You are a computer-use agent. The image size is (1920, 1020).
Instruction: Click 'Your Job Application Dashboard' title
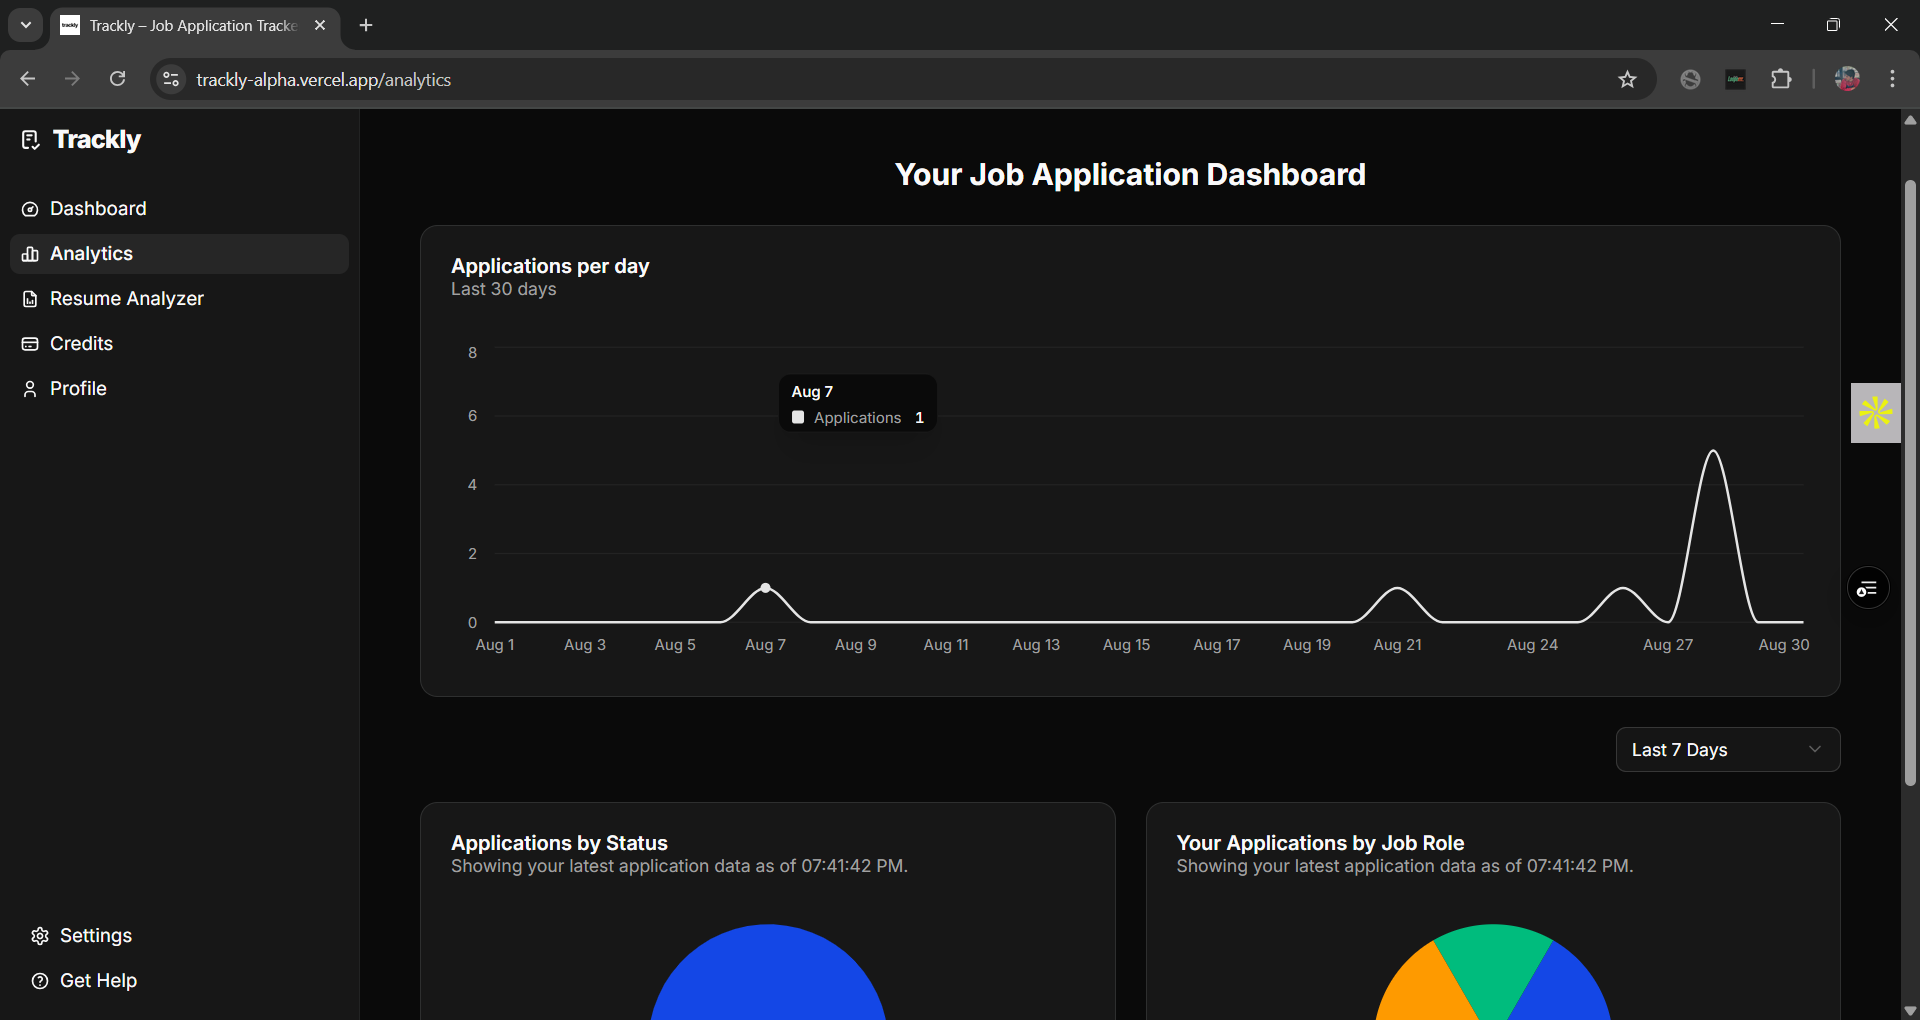pos(1130,175)
